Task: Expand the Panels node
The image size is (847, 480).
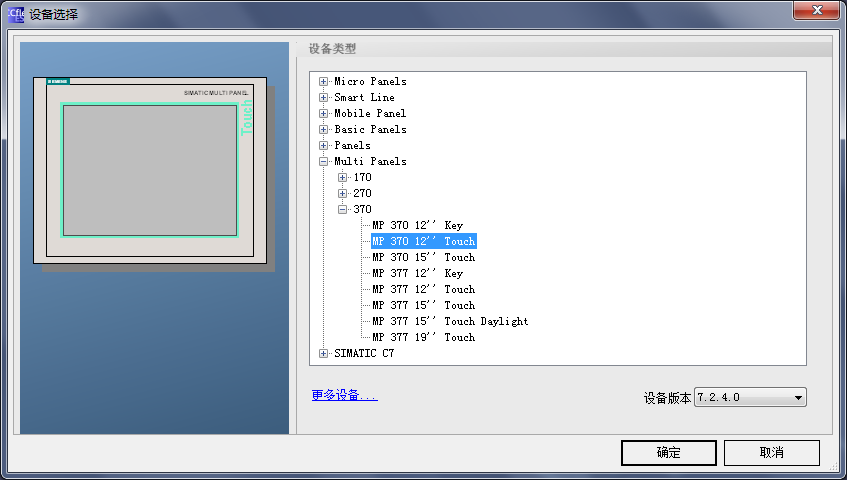Action: [x=323, y=146]
